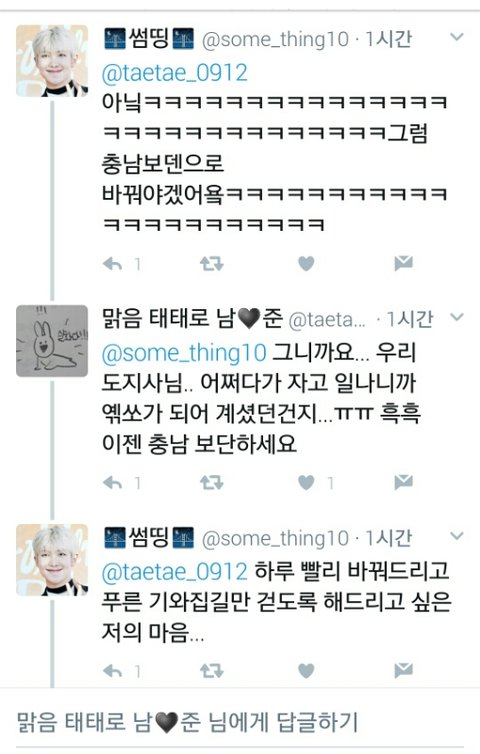Open @some_thing10 mention in middle tweet
Viewport: 480px width, 754px height.
coord(184,353)
